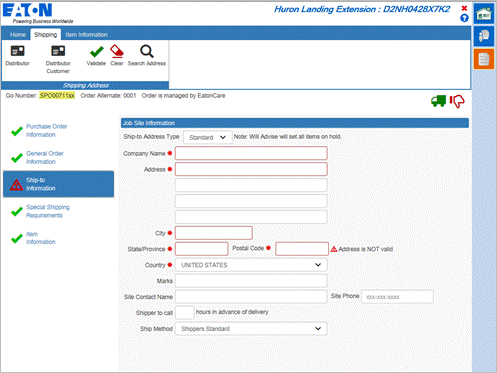Open the Item Information tab
497x373 pixels.
[87, 34]
